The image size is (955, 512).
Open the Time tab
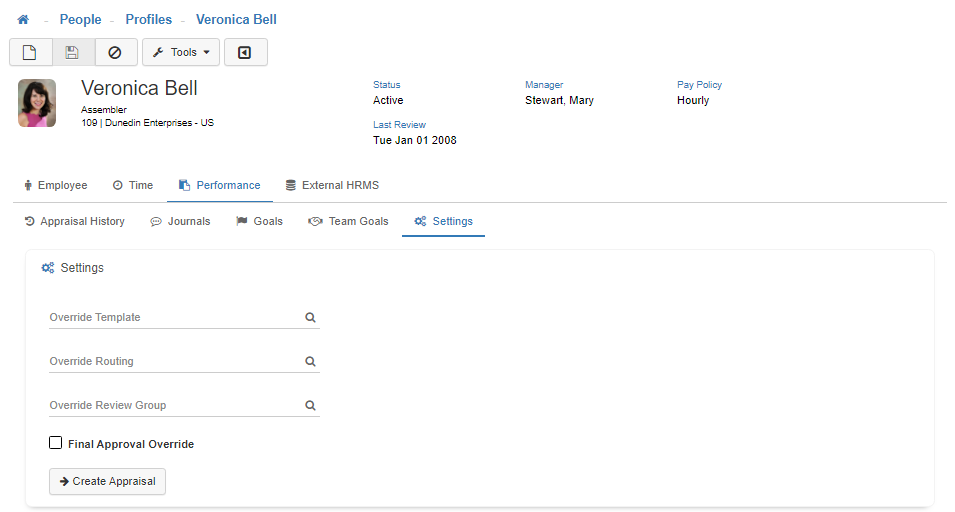click(x=132, y=185)
